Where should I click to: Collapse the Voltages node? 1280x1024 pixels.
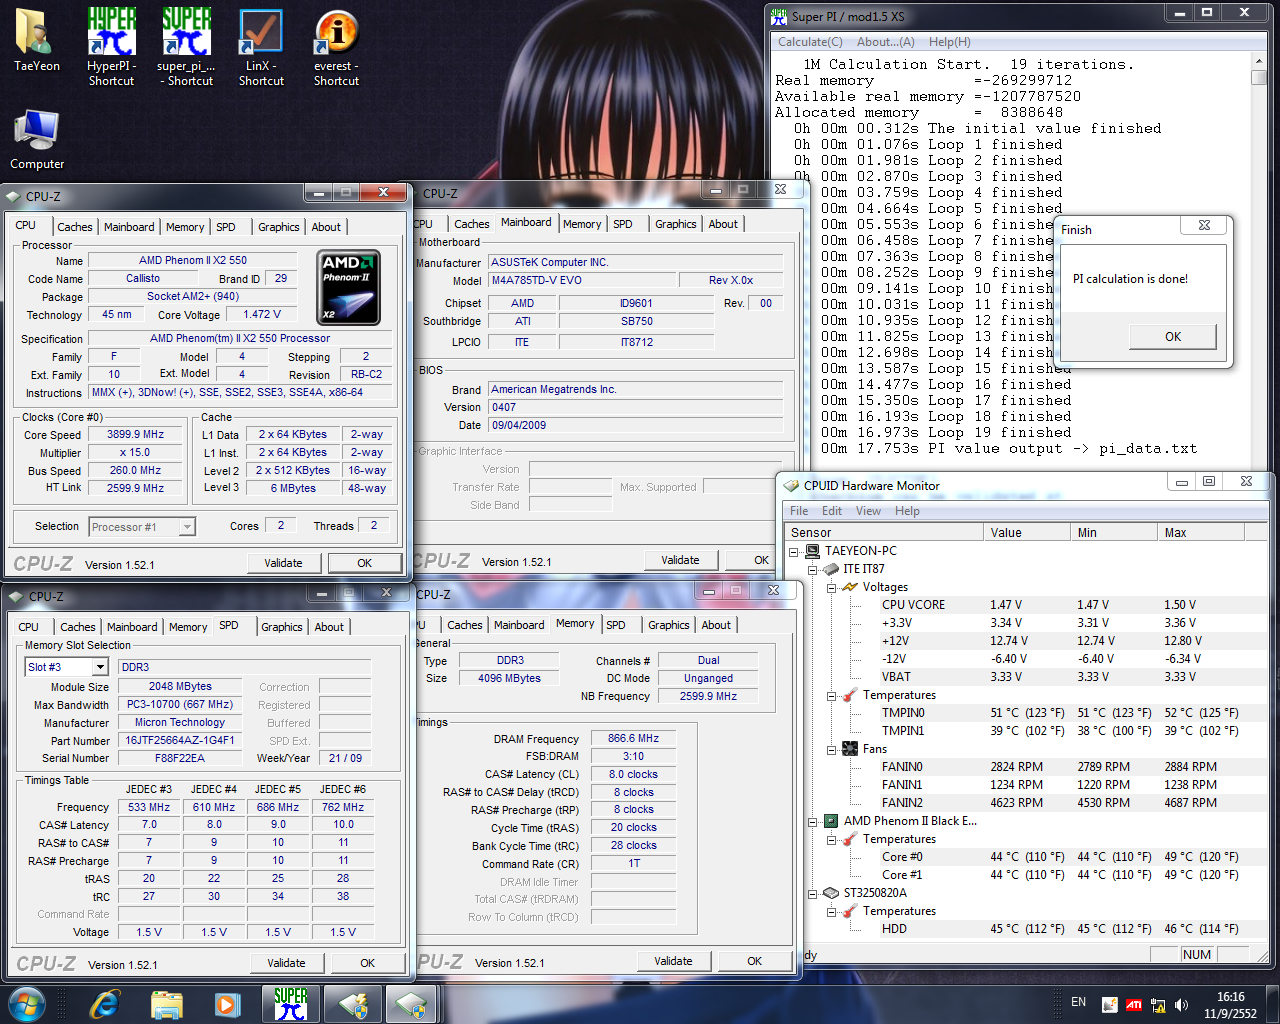(x=831, y=587)
